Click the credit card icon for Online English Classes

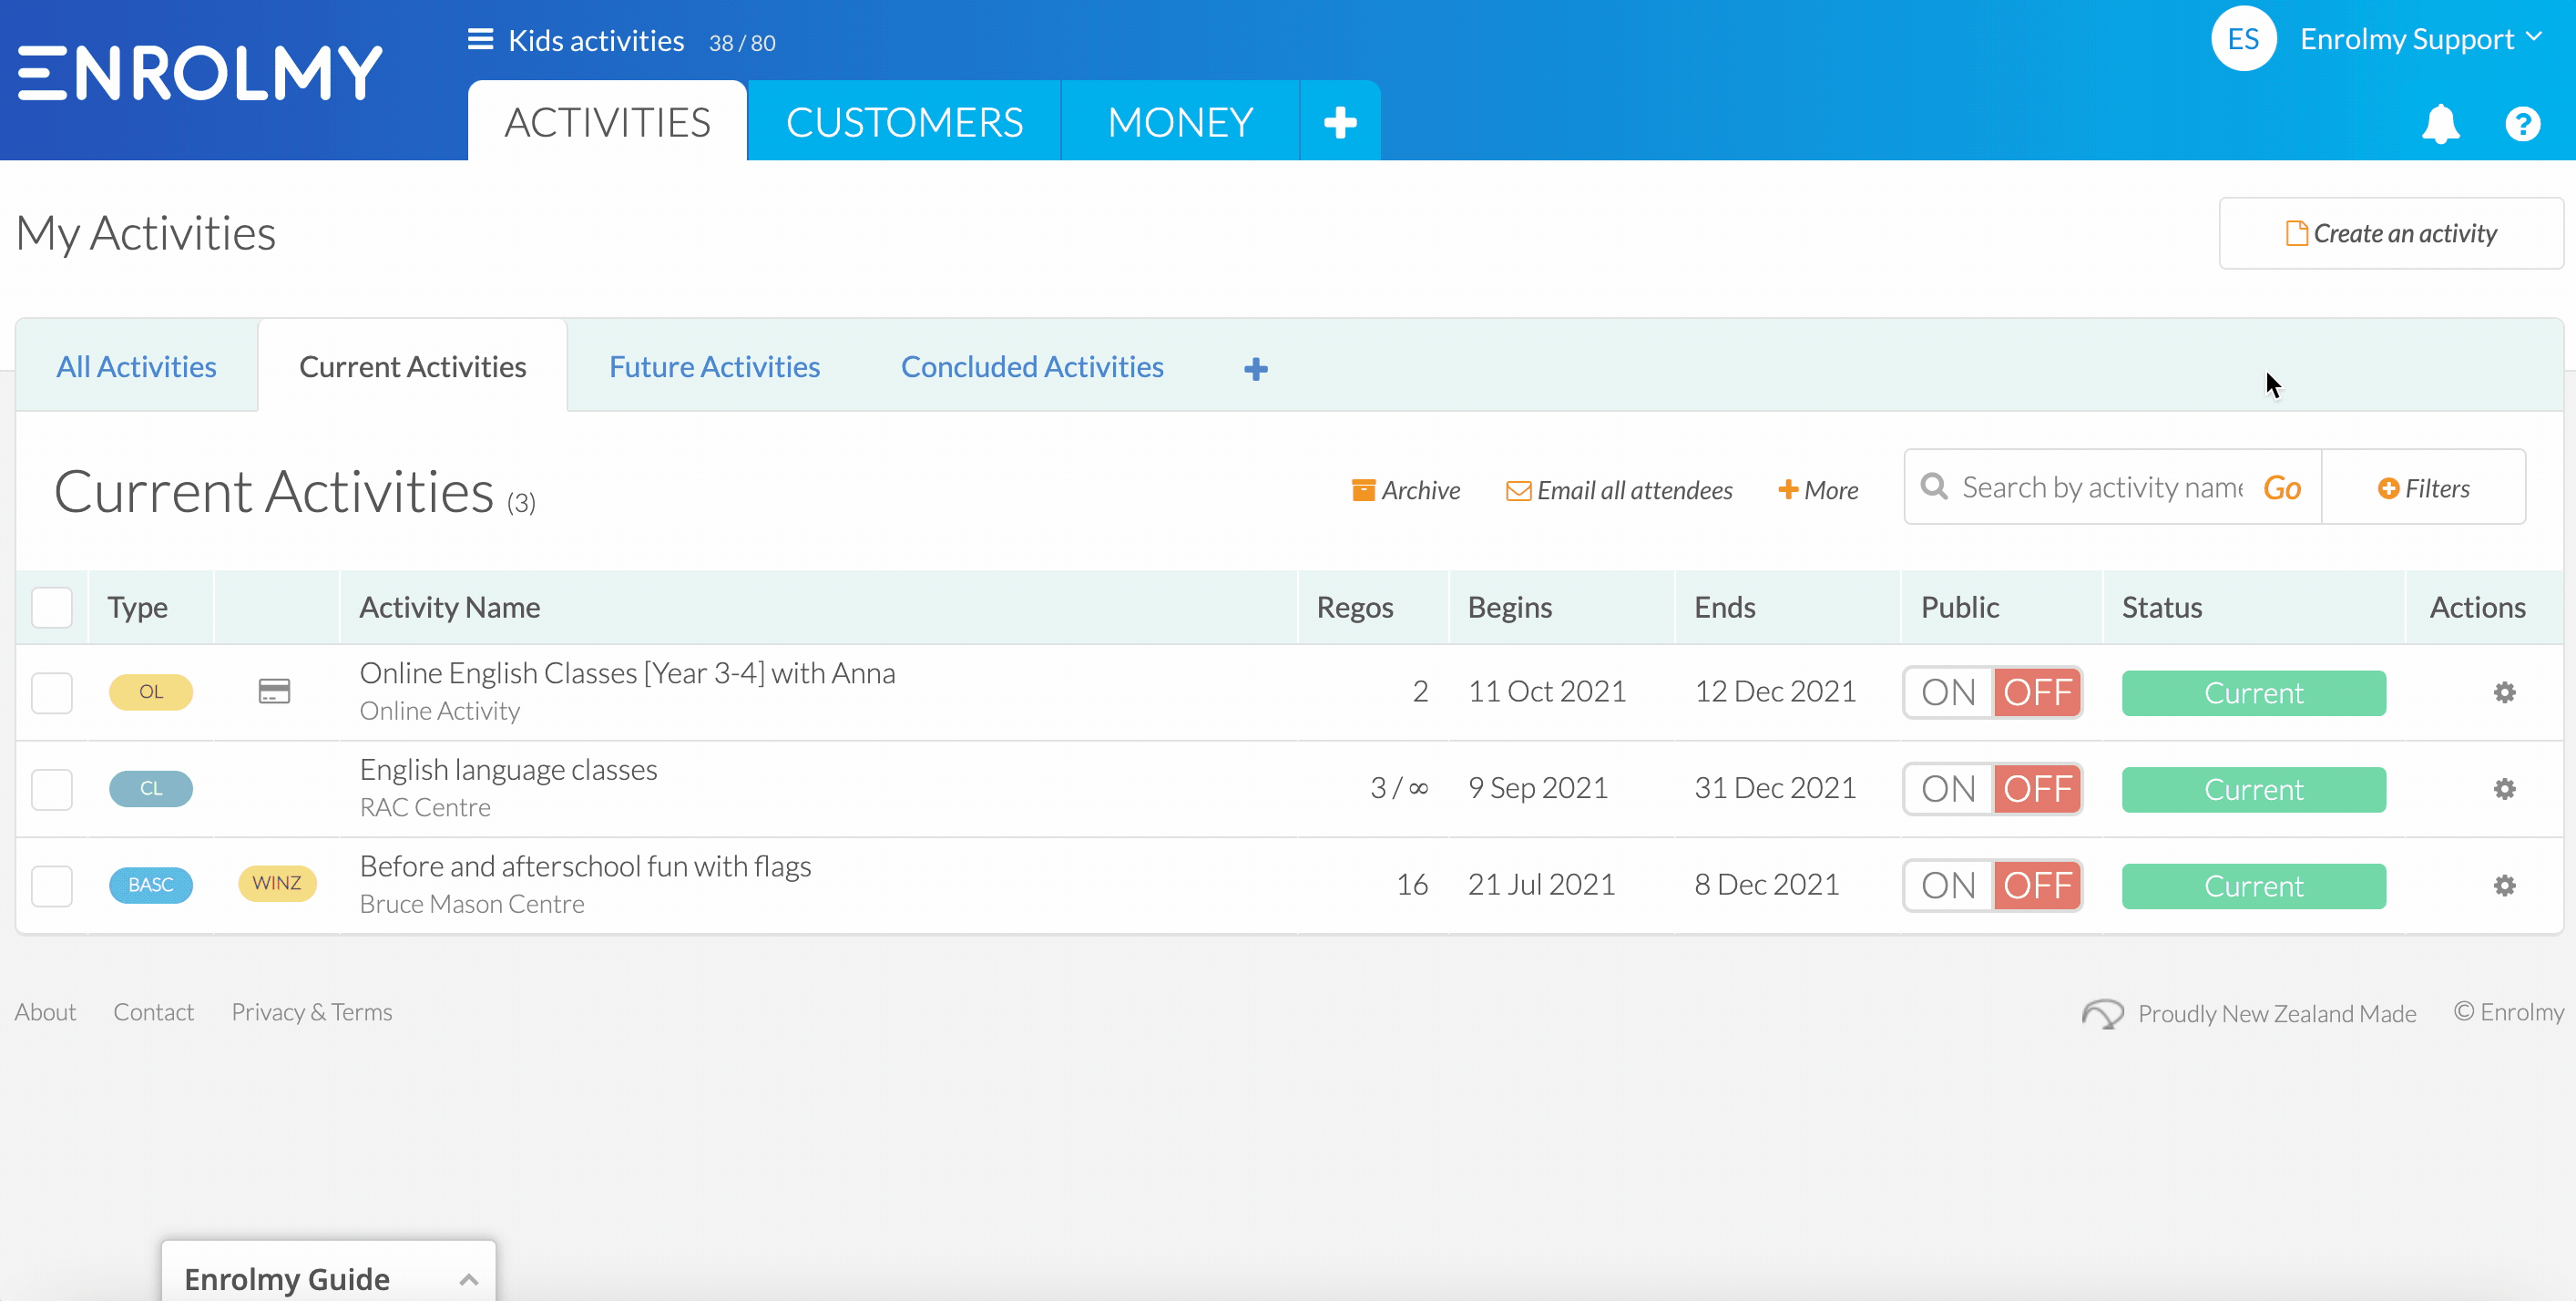274,691
